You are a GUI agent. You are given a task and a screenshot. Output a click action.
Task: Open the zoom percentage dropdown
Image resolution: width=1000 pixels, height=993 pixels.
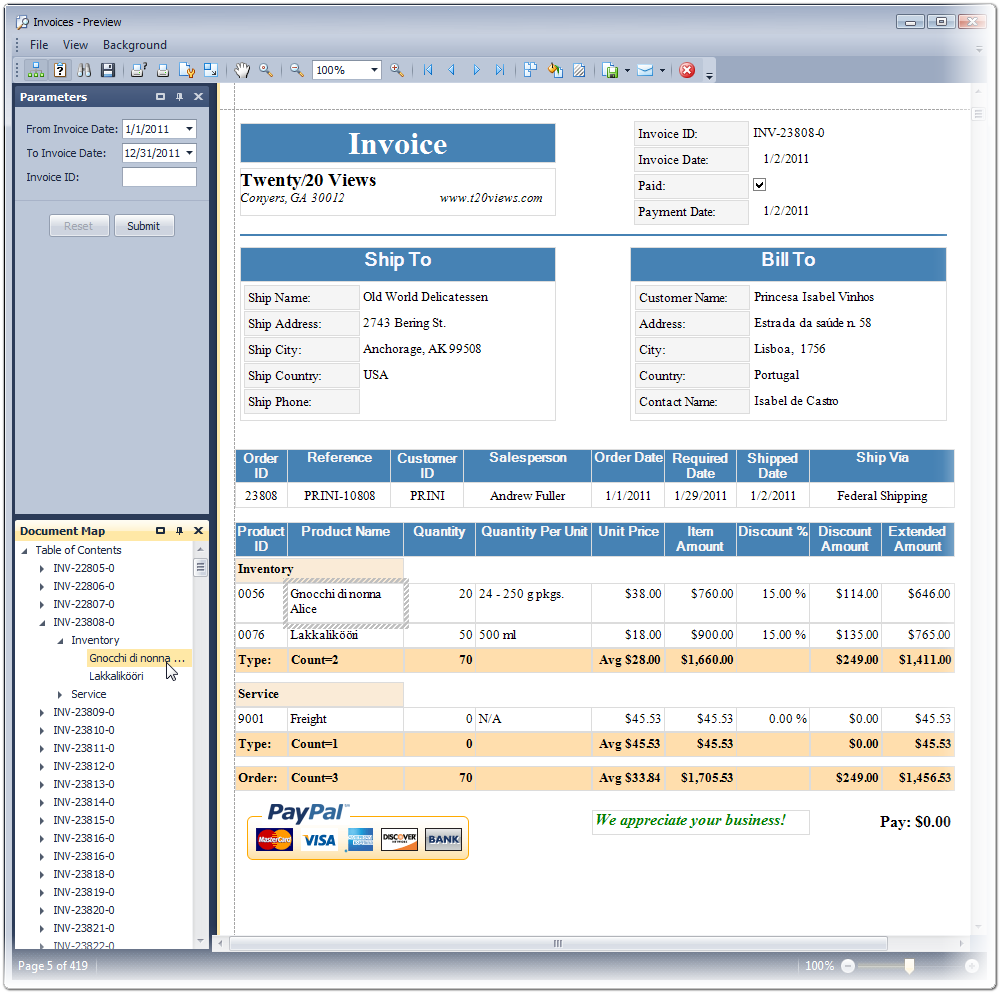pyautogui.click(x=375, y=70)
